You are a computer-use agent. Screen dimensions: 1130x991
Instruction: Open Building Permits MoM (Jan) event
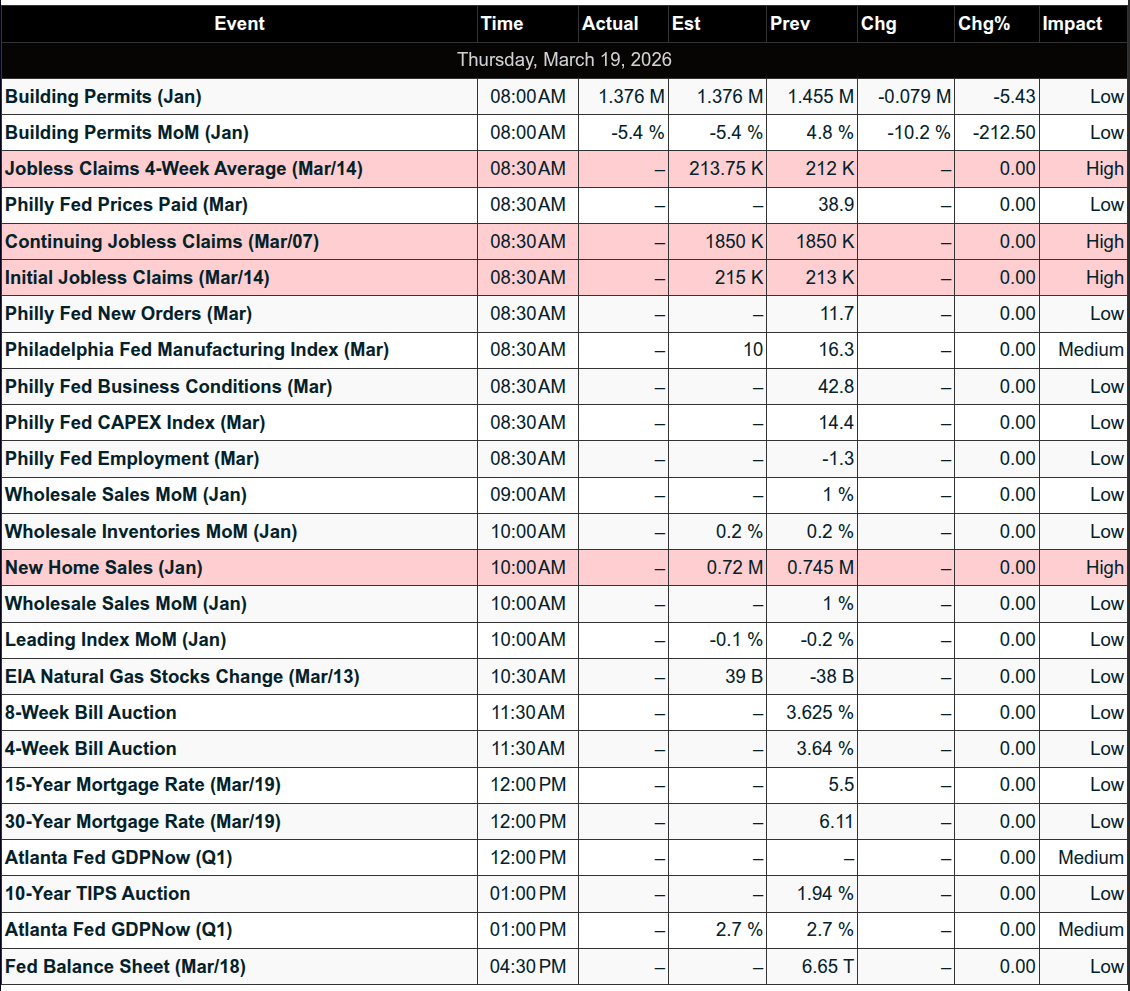pos(127,133)
